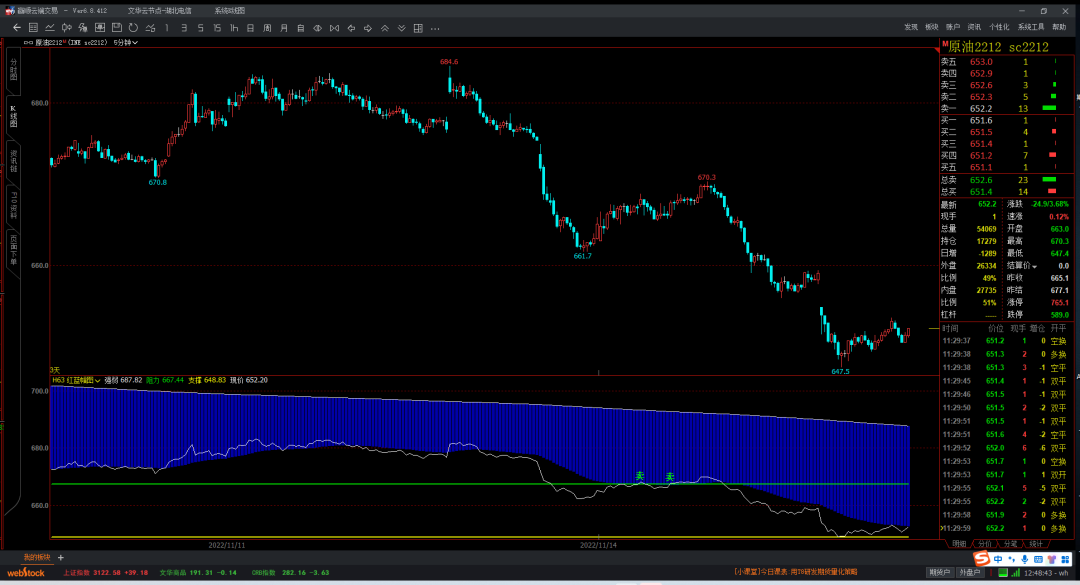1080x585 pixels.
Task: Open the 系统工具 menu
Action: pos(1030,28)
